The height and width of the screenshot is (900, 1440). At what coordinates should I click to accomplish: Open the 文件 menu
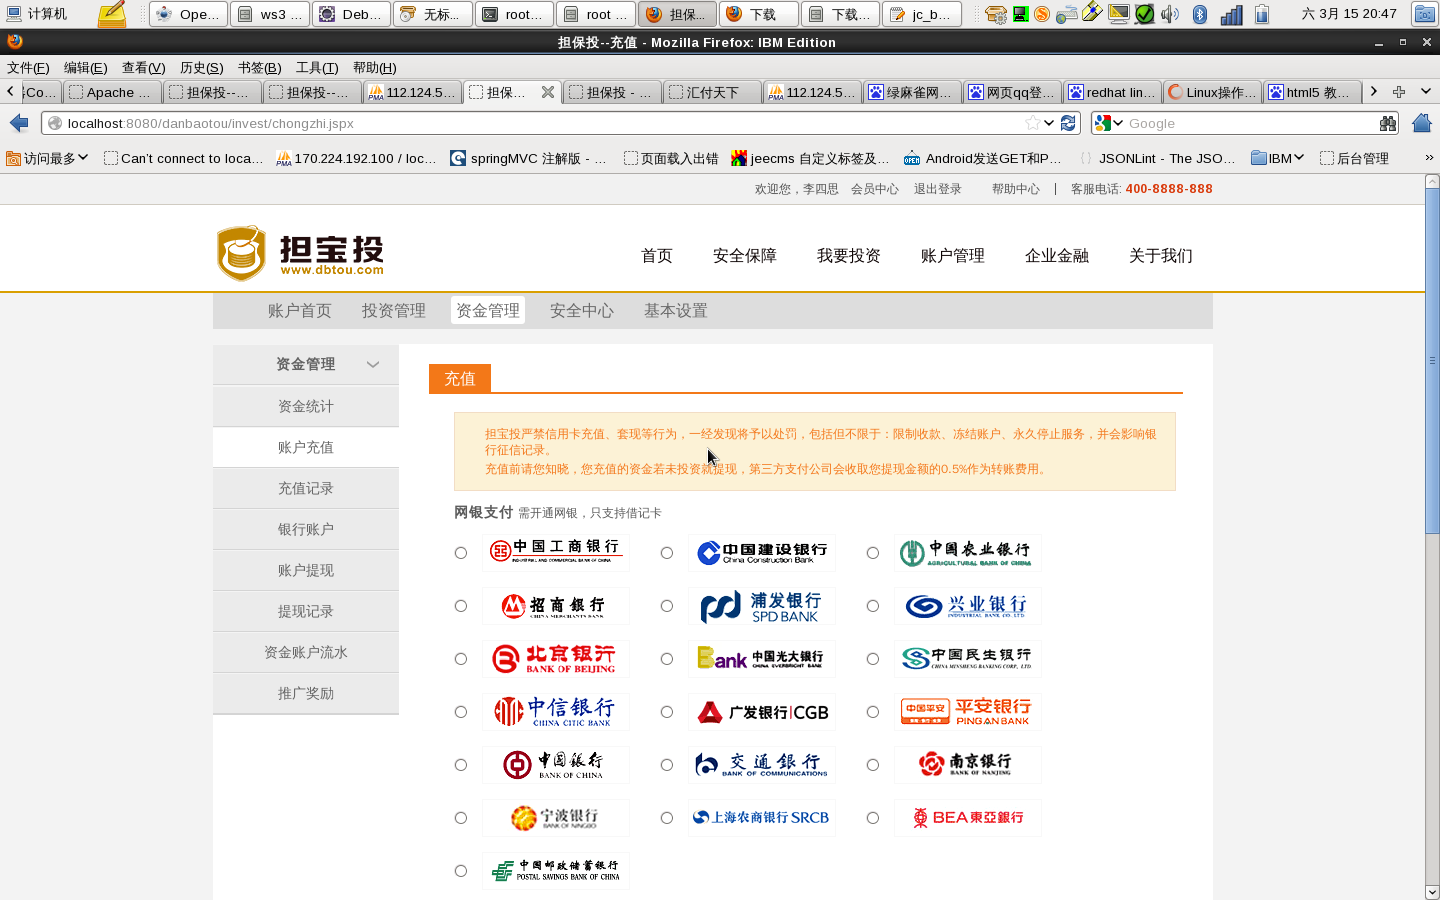click(x=28, y=68)
